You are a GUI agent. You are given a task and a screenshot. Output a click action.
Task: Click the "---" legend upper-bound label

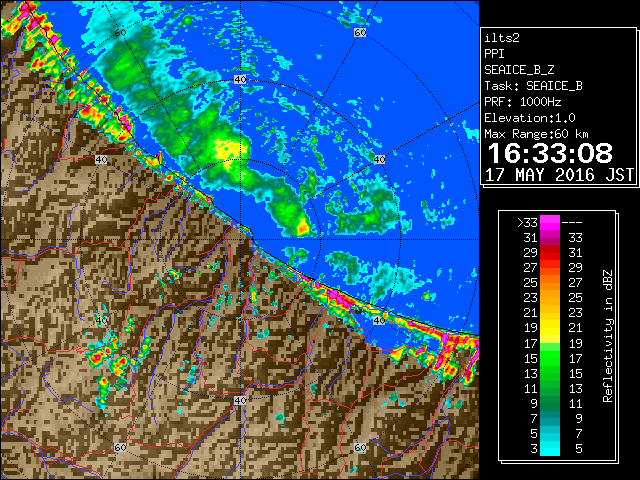(x=572, y=223)
